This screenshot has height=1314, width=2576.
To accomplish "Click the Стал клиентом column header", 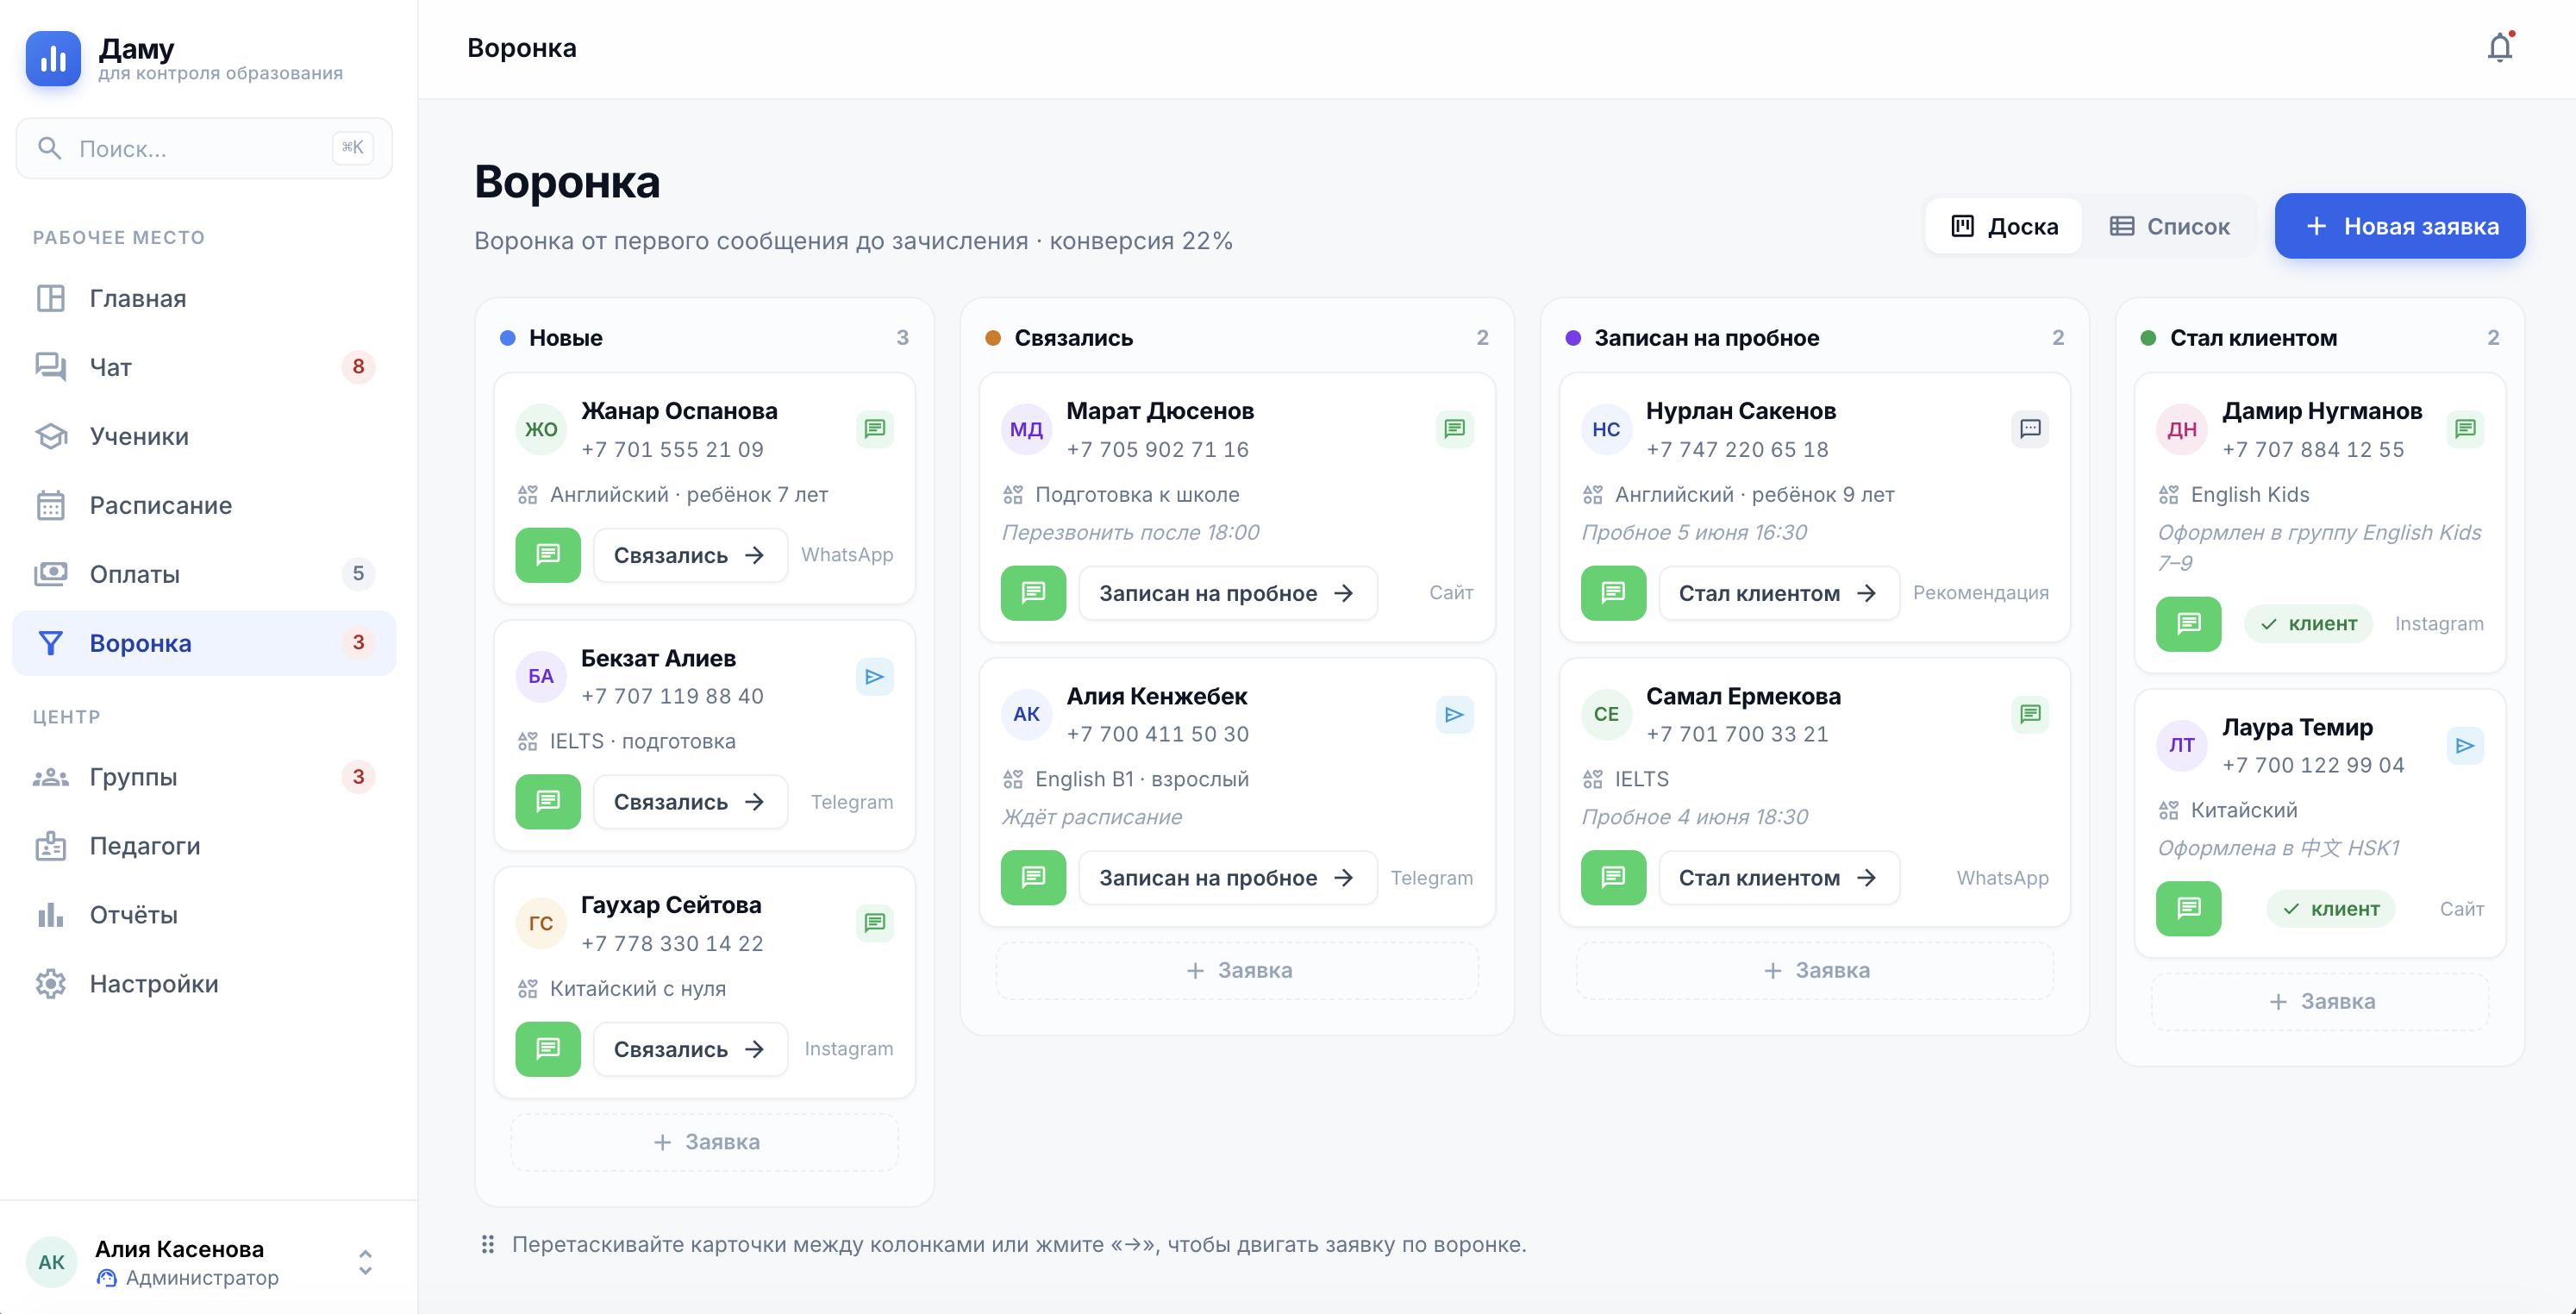I will pyautogui.click(x=2320, y=338).
